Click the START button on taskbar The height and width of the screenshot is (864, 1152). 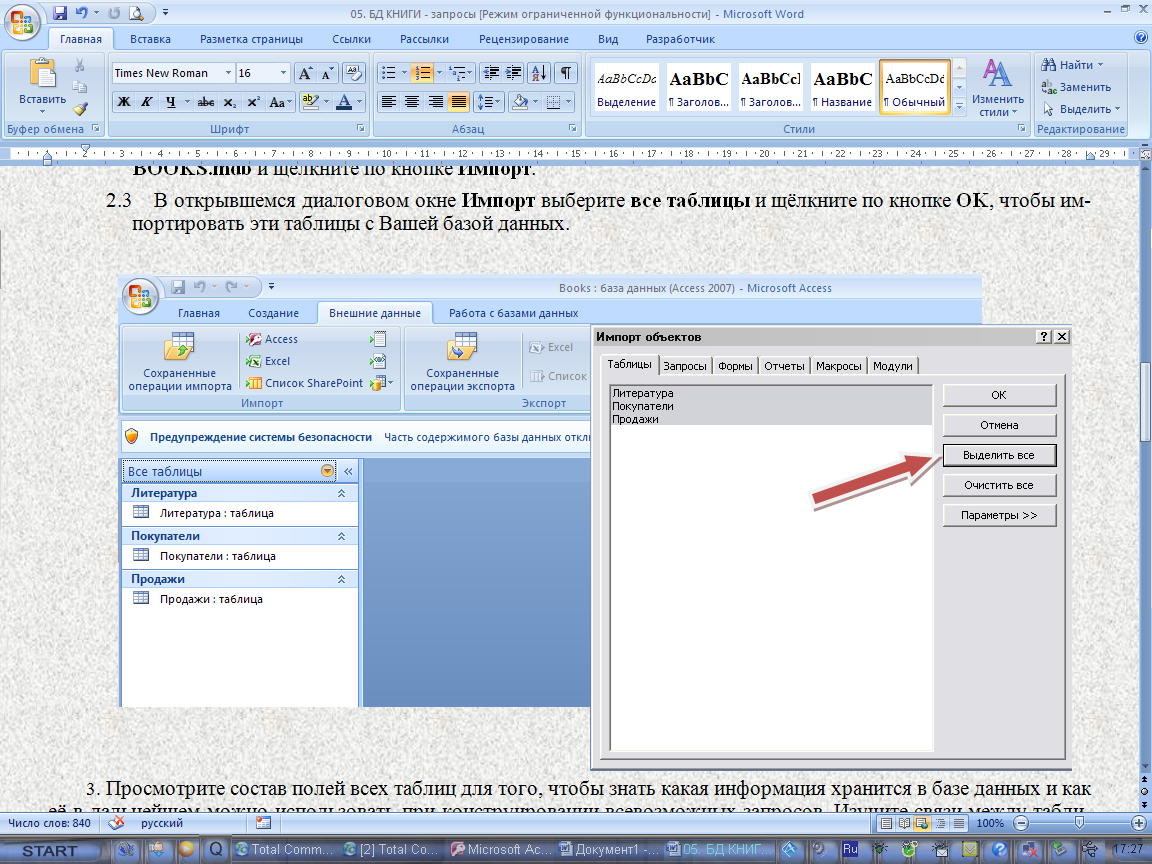pos(50,850)
